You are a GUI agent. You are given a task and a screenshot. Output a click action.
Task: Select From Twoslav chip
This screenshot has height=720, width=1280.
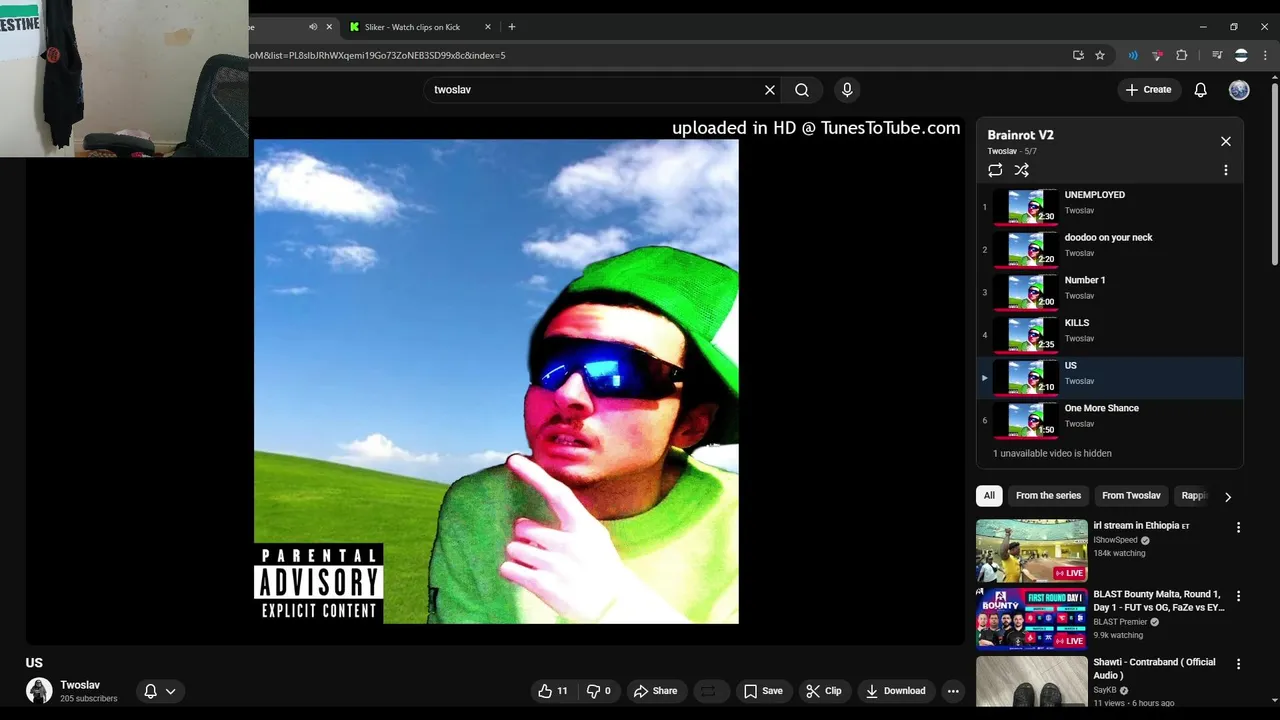click(x=1131, y=496)
